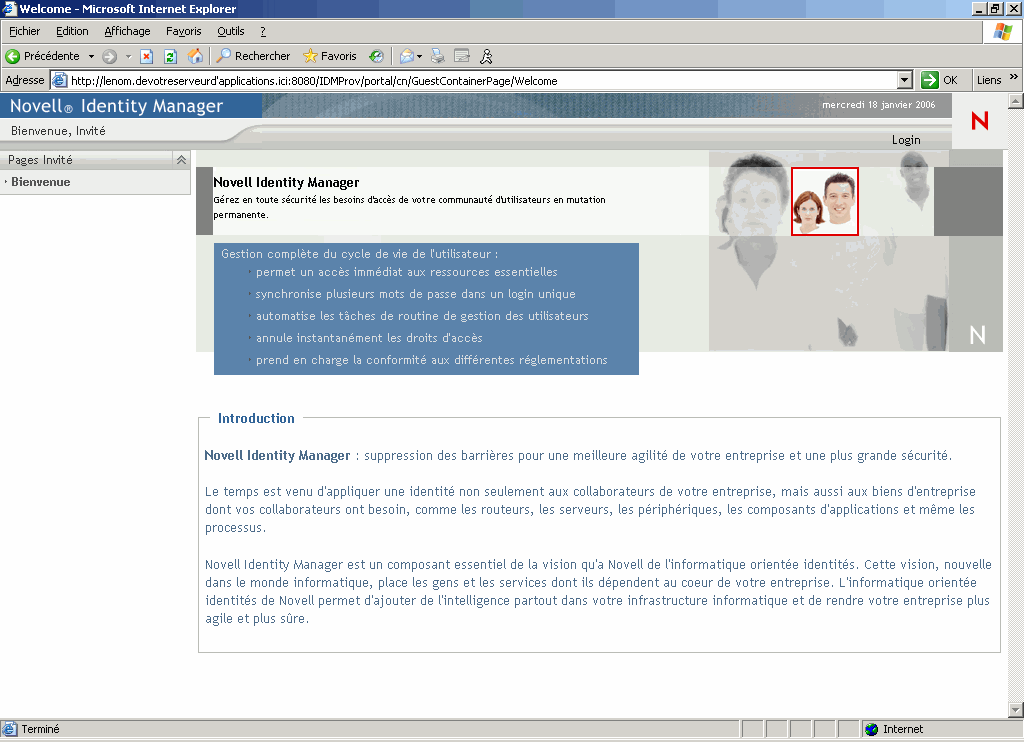This screenshot has height=742, width=1024.
Task: Click the IE icon in the title bar
Action: pyautogui.click(x=8, y=8)
